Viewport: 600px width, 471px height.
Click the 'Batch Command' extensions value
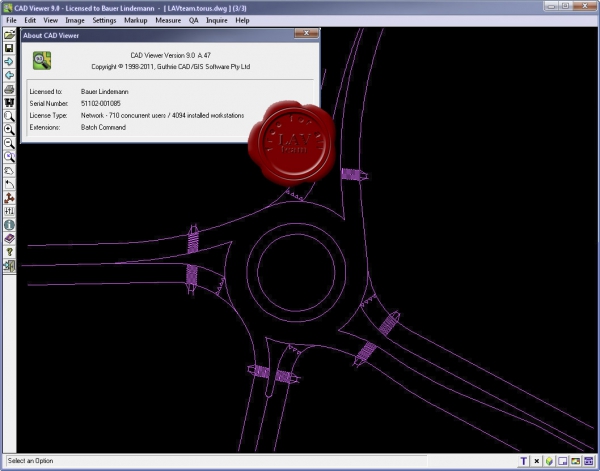[x=103, y=127]
